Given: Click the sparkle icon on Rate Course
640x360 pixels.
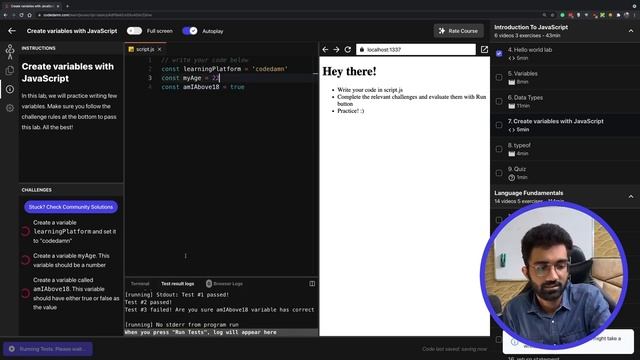Looking at the screenshot, I should [442, 31].
